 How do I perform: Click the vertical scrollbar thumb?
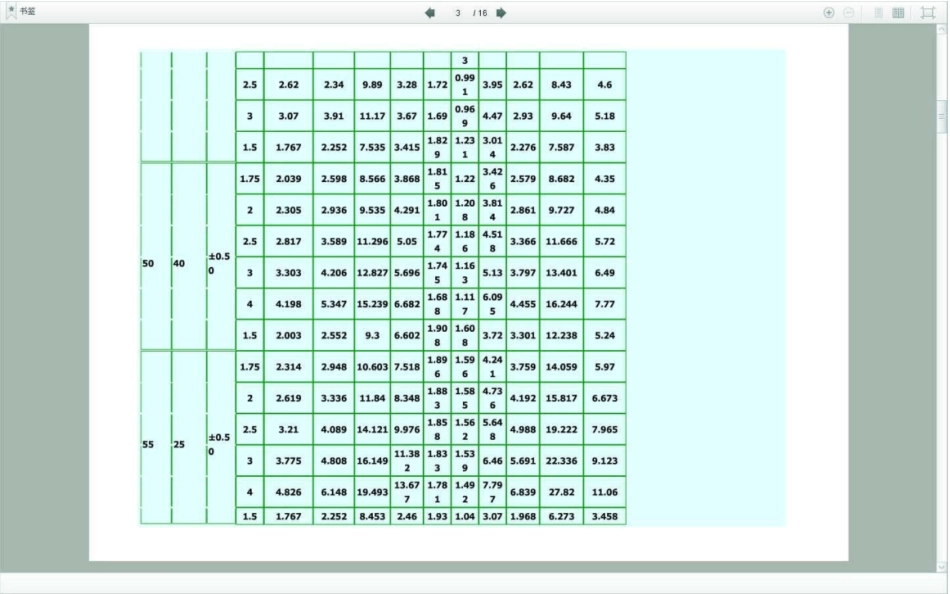click(942, 116)
